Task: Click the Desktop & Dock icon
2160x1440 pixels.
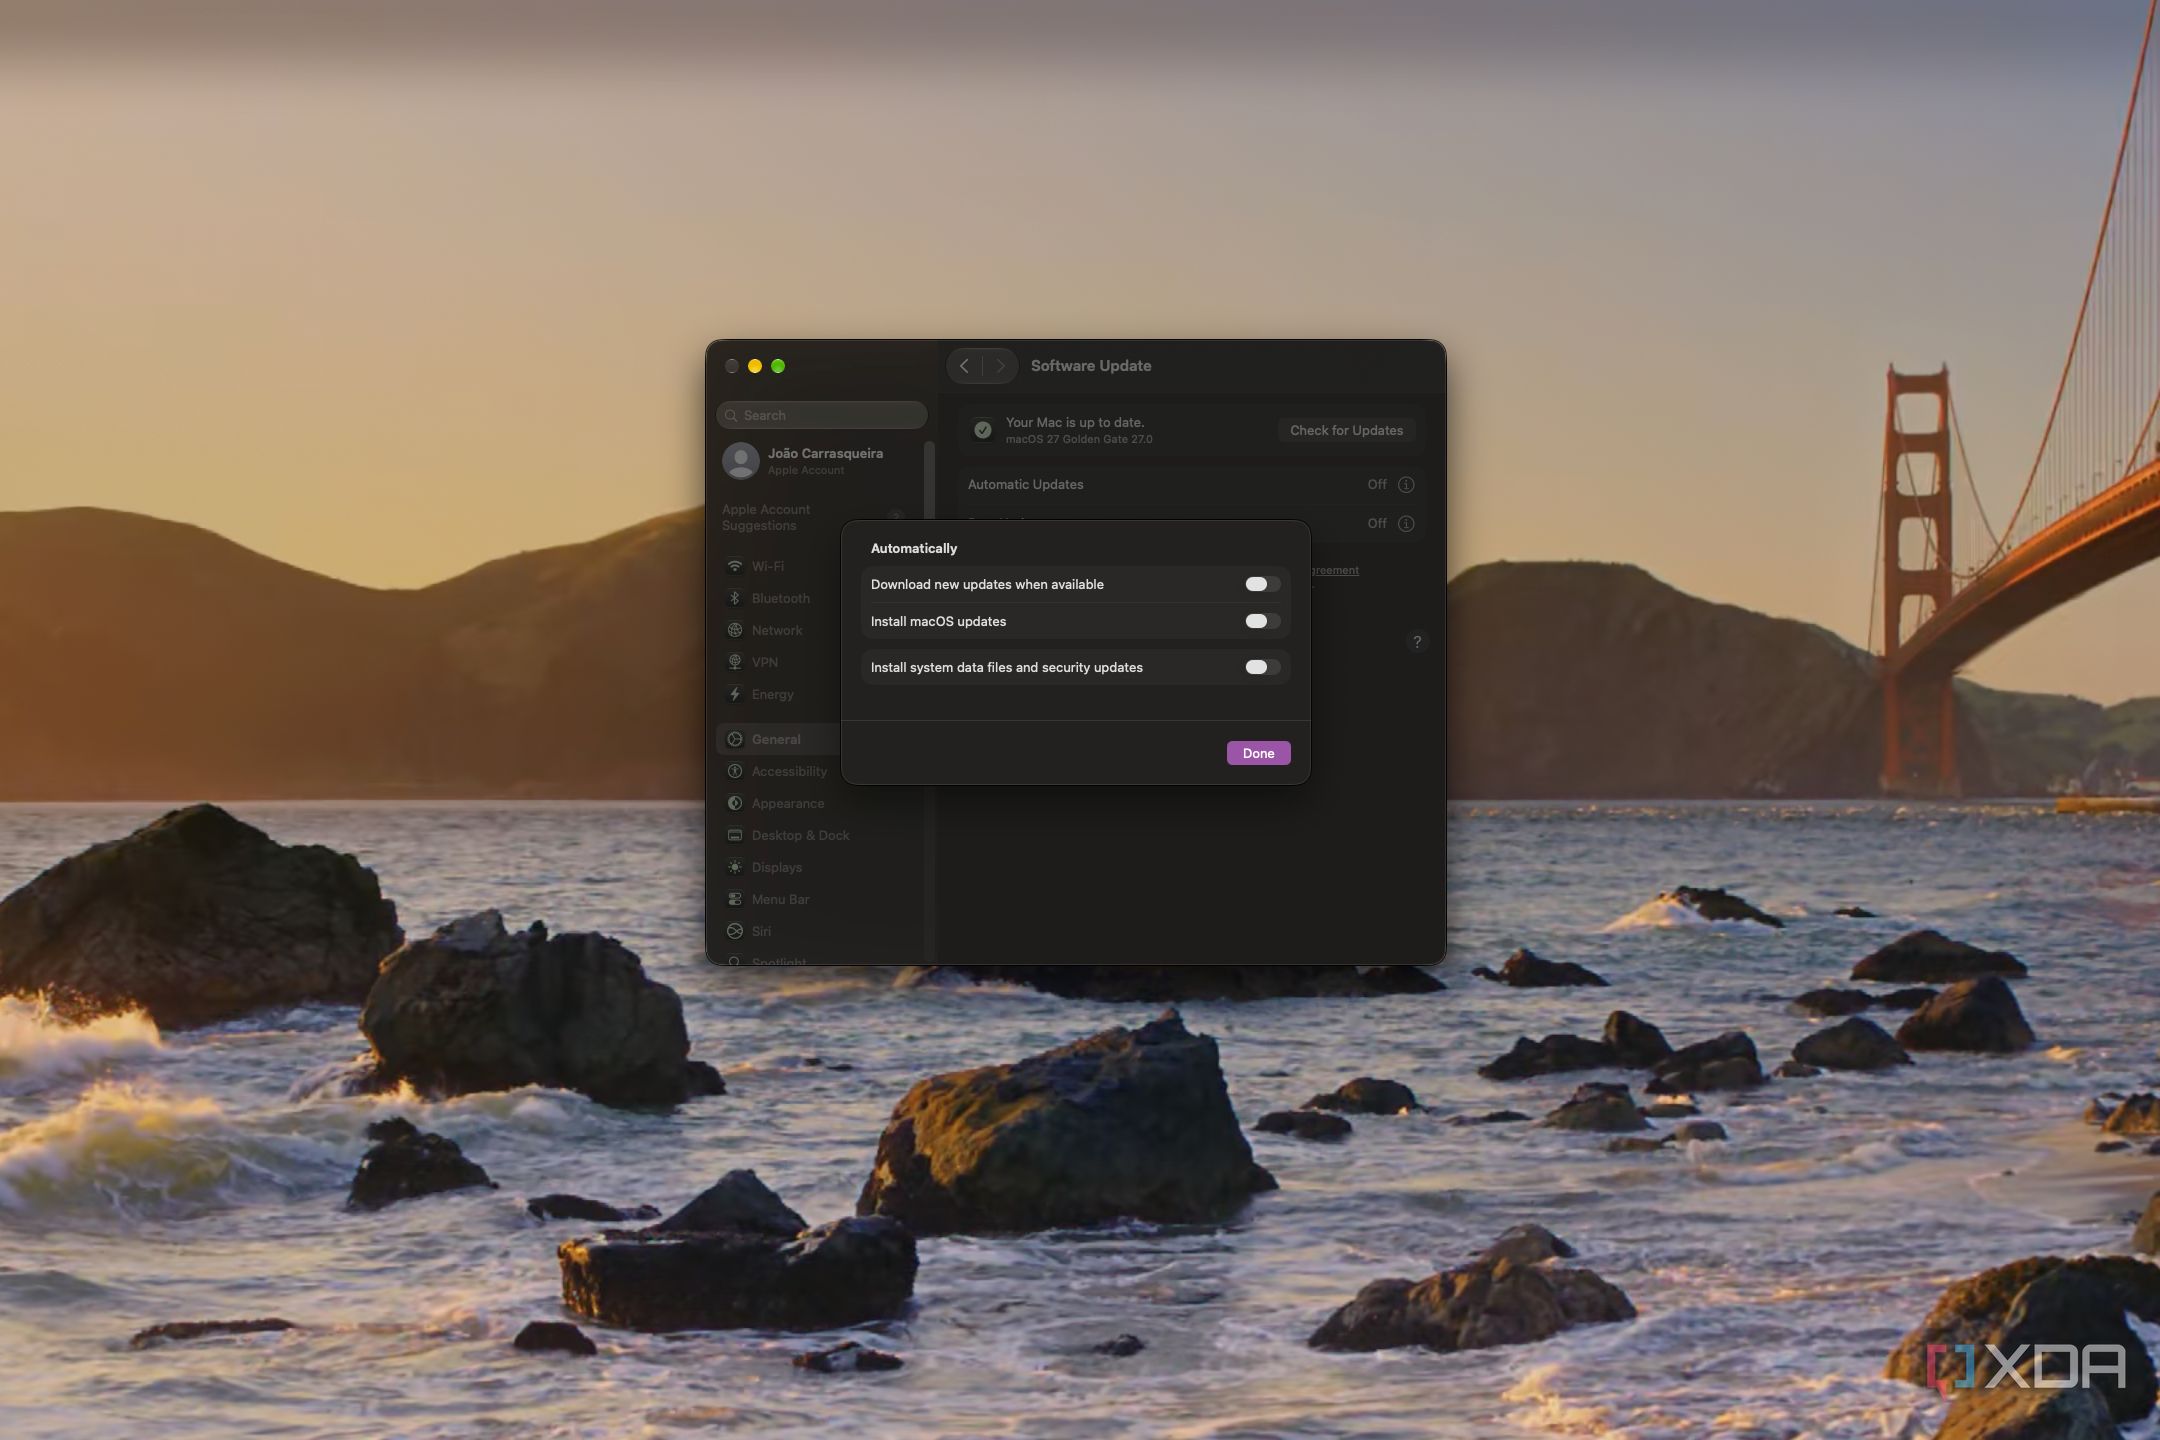Action: point(735,835)
